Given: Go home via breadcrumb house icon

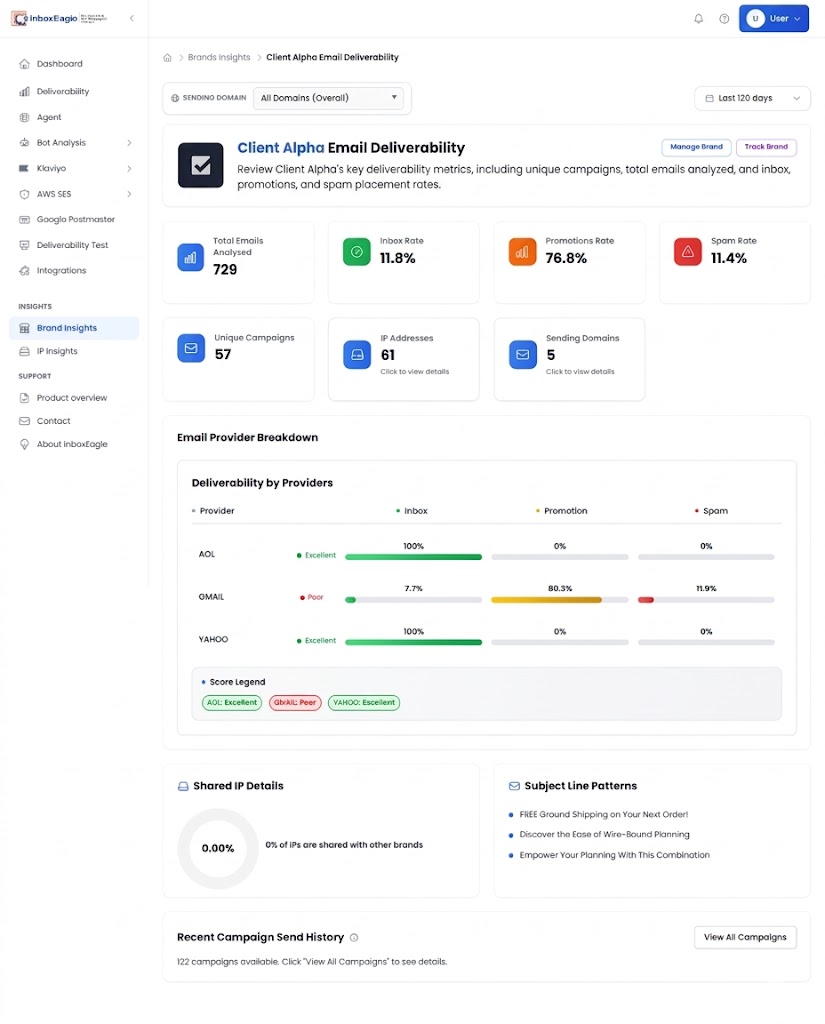Looking at the screenshot, I should [x=167, y=57].
